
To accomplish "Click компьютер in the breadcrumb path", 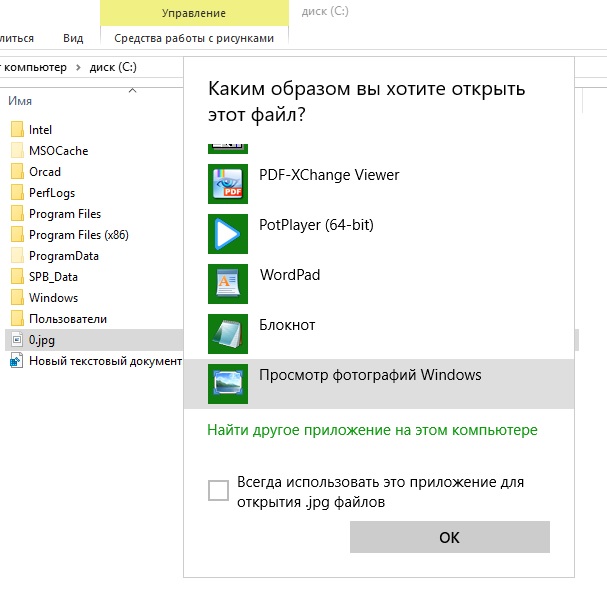I will point(36,67).
